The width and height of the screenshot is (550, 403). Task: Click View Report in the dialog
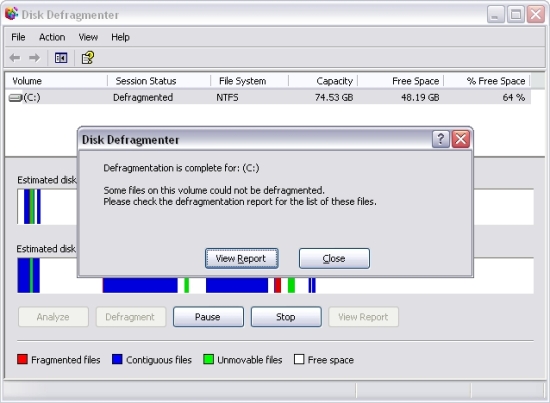242,258
